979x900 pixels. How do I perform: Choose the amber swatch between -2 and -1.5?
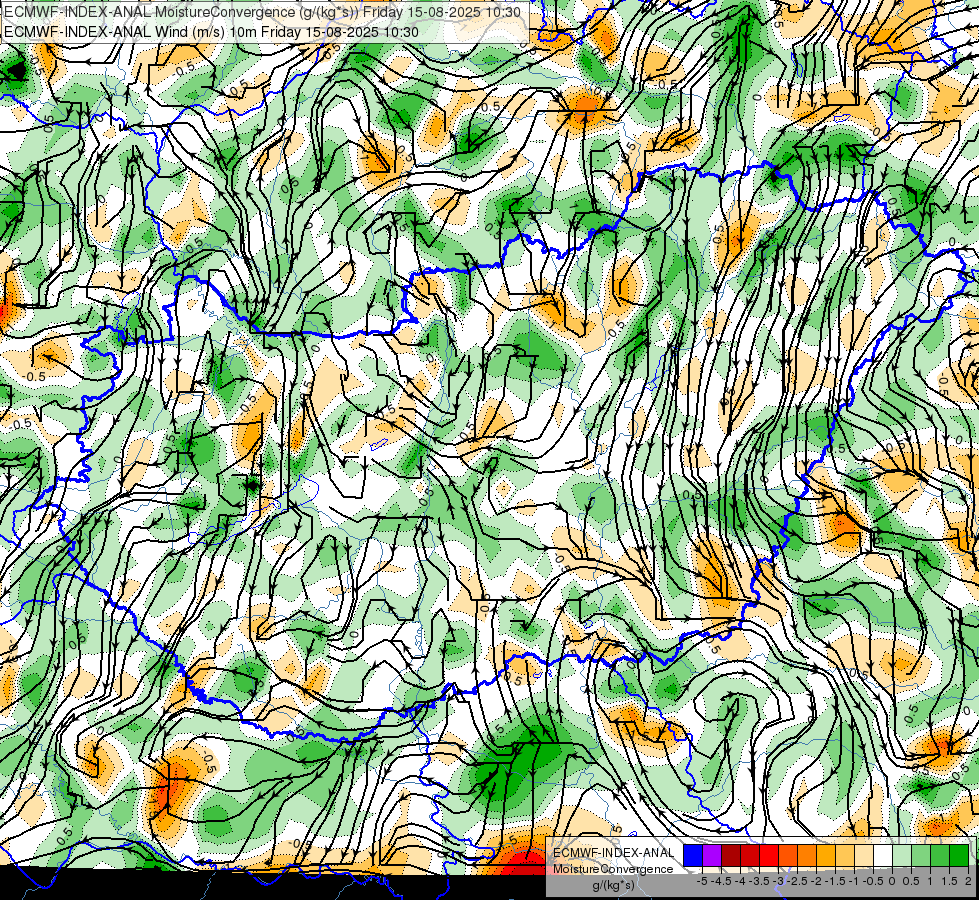coord(826,855)
